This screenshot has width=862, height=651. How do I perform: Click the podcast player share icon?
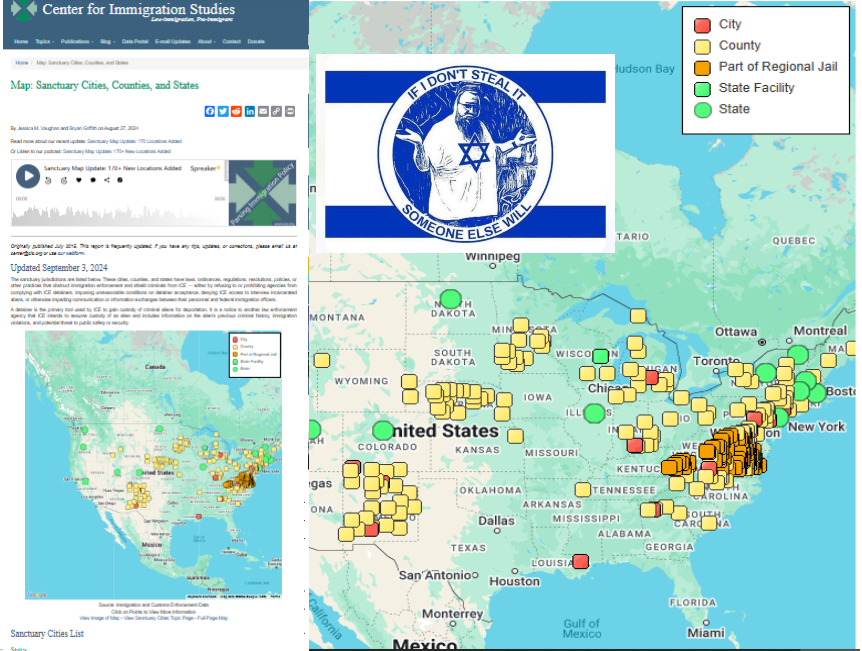[x=107, y=180]
